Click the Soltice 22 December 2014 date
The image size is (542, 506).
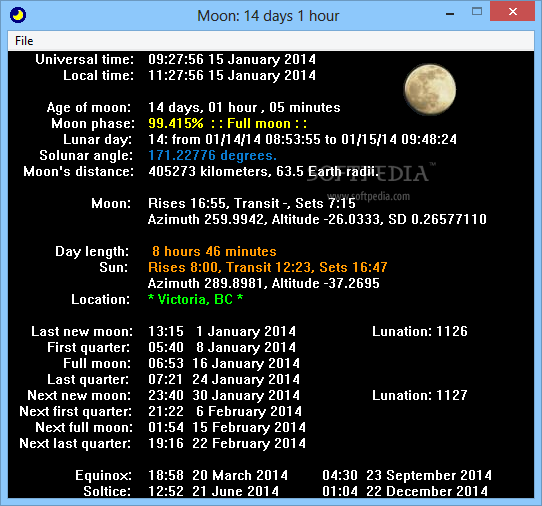pyautogui.click(x=405, y=491)
